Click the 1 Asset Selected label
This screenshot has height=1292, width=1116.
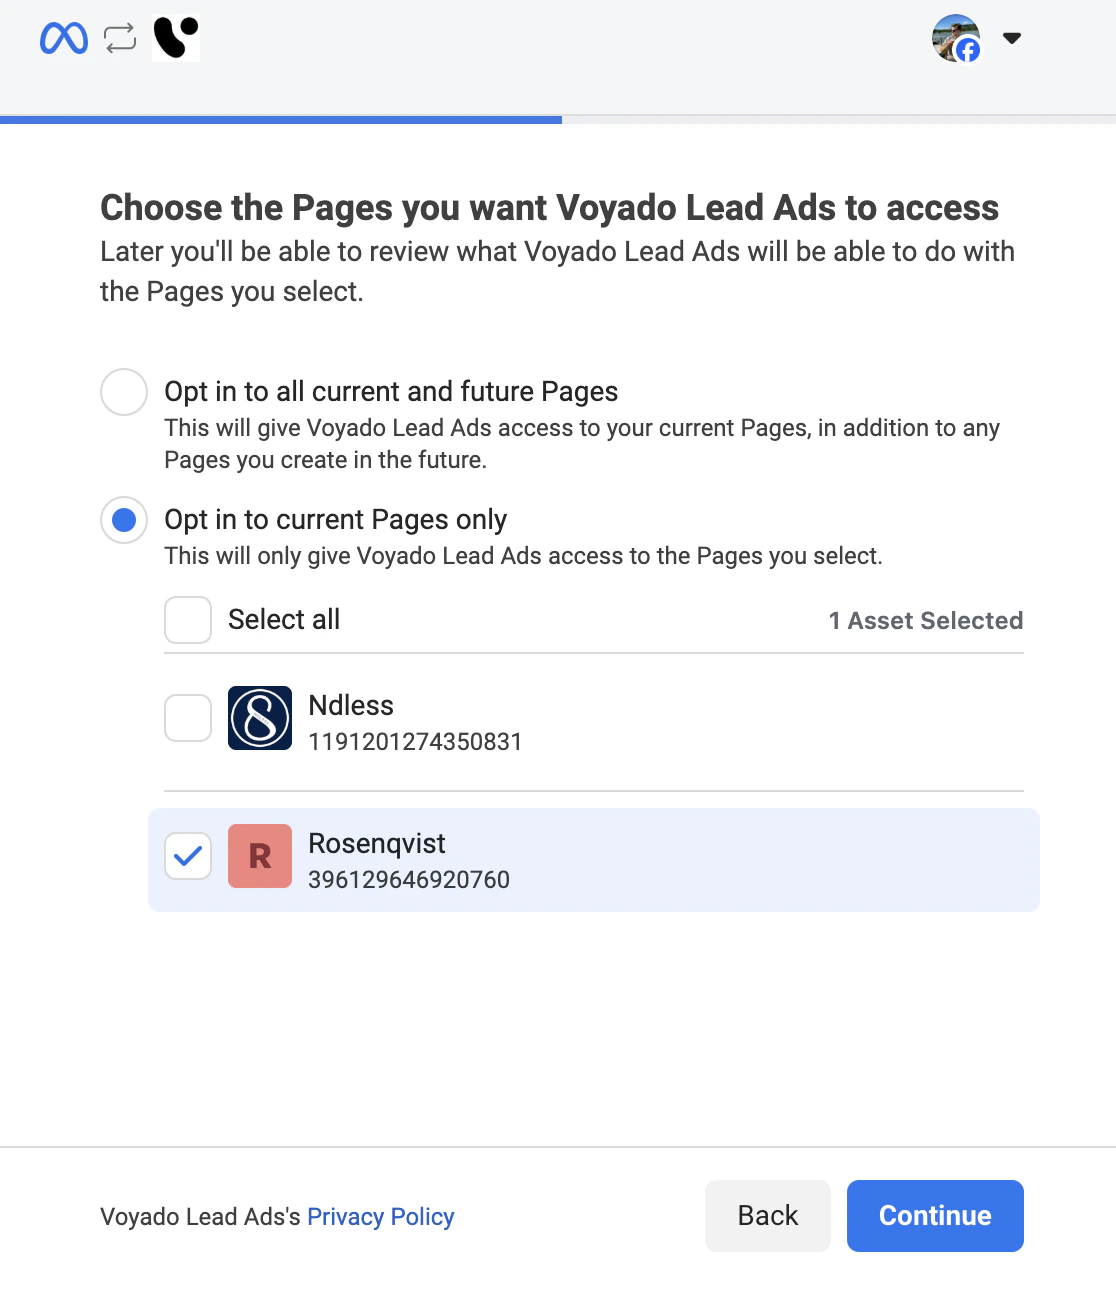926,620
